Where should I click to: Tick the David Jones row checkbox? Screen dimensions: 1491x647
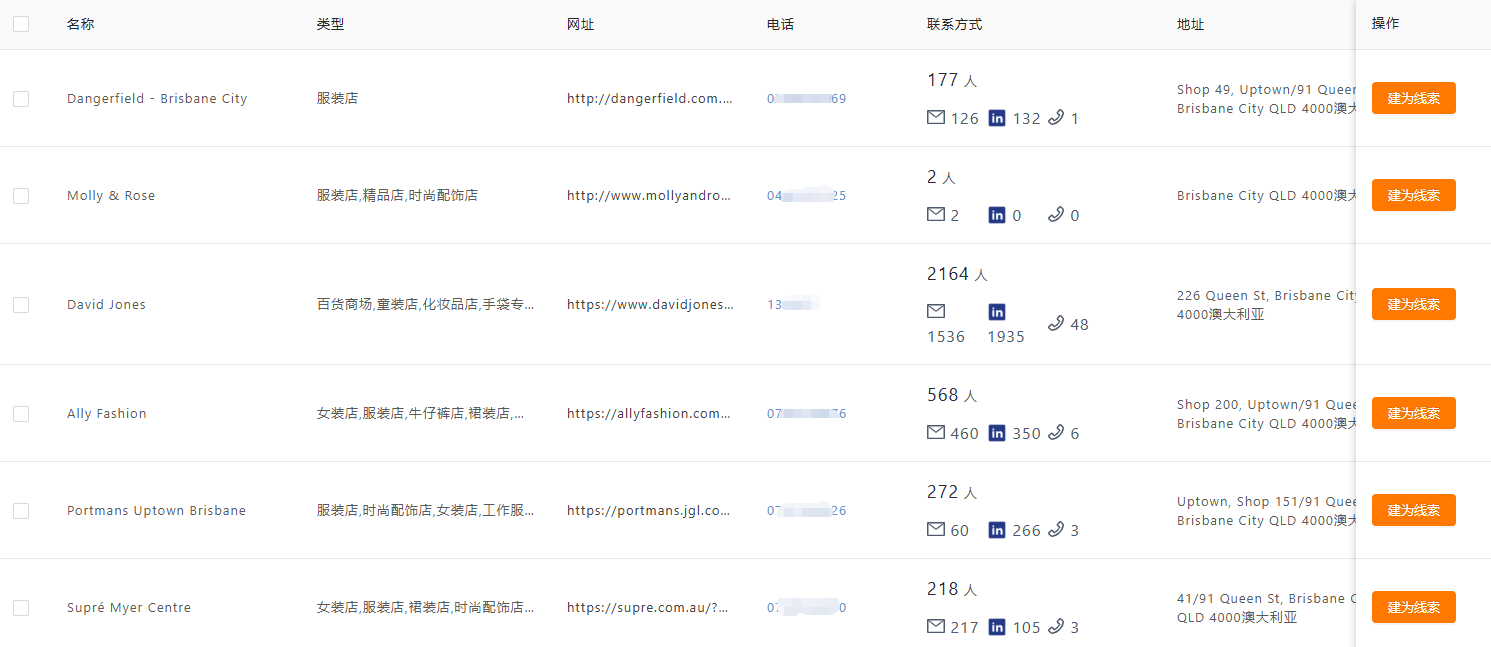click(x=21, y=305)
